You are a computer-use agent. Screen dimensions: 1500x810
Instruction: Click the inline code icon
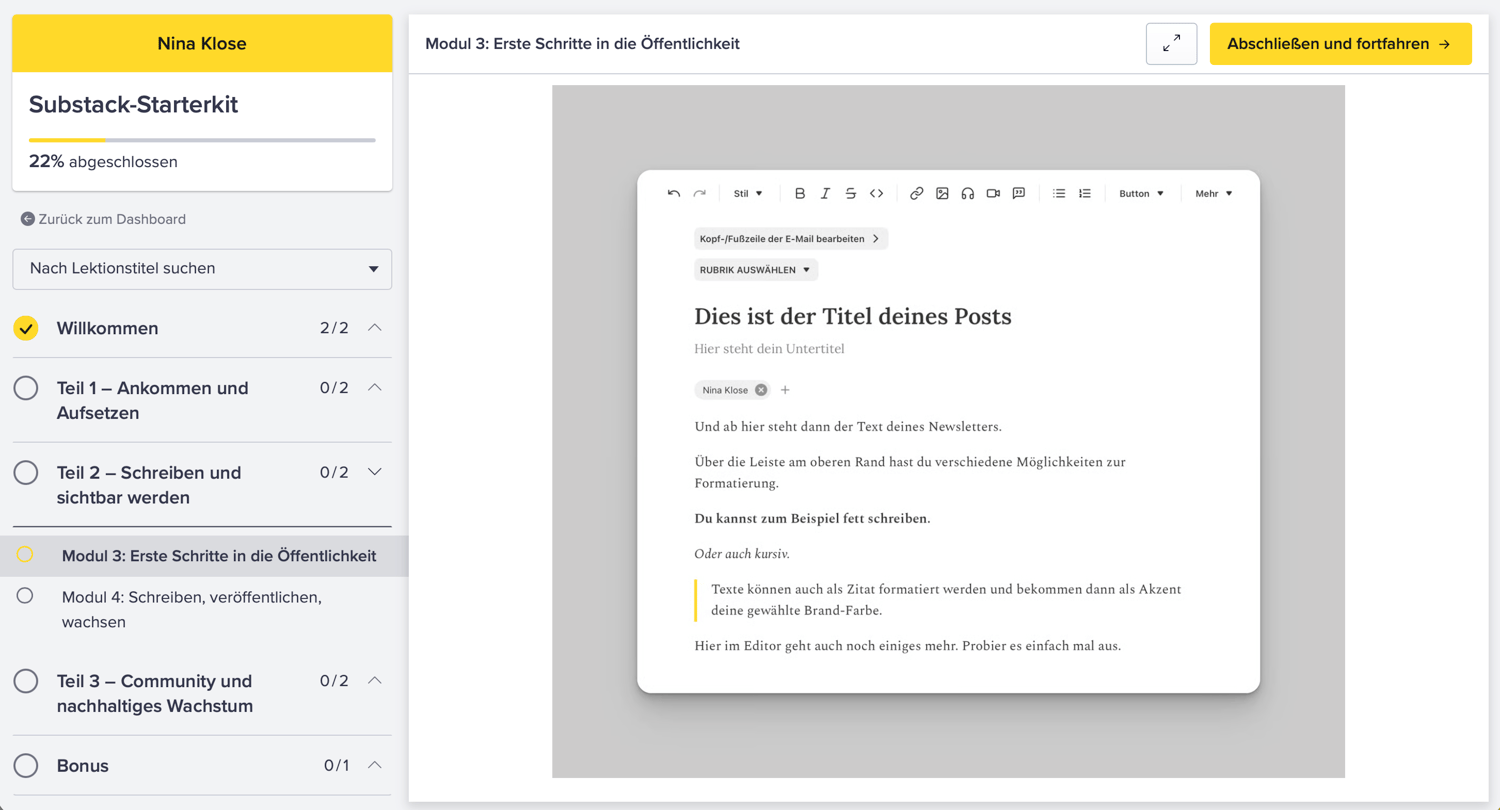click(877, 194)
